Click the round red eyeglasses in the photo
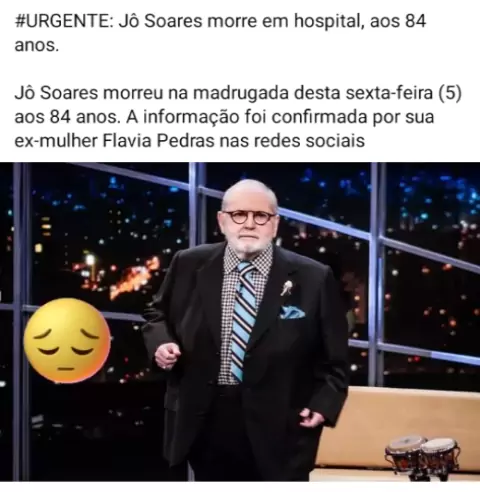Screen dimensions: 480x492 tap(249, 217)
